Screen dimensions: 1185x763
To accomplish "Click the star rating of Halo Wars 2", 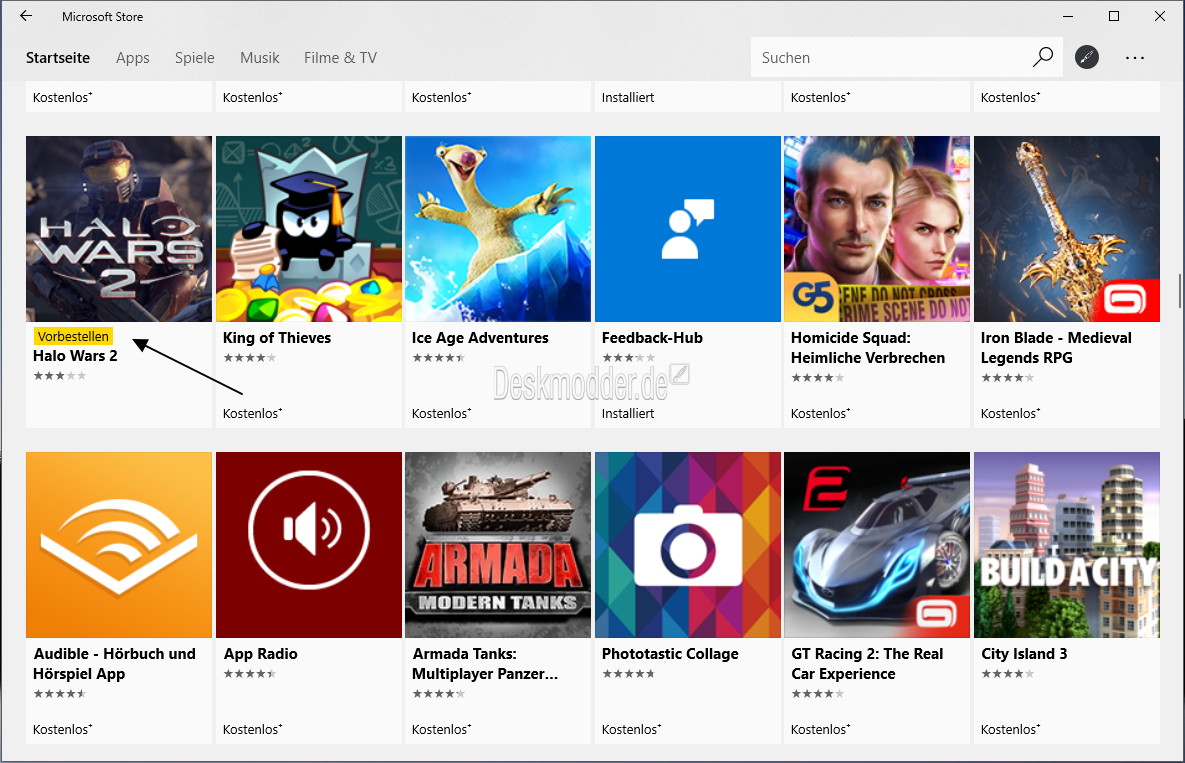I will (x=60, y=375).
